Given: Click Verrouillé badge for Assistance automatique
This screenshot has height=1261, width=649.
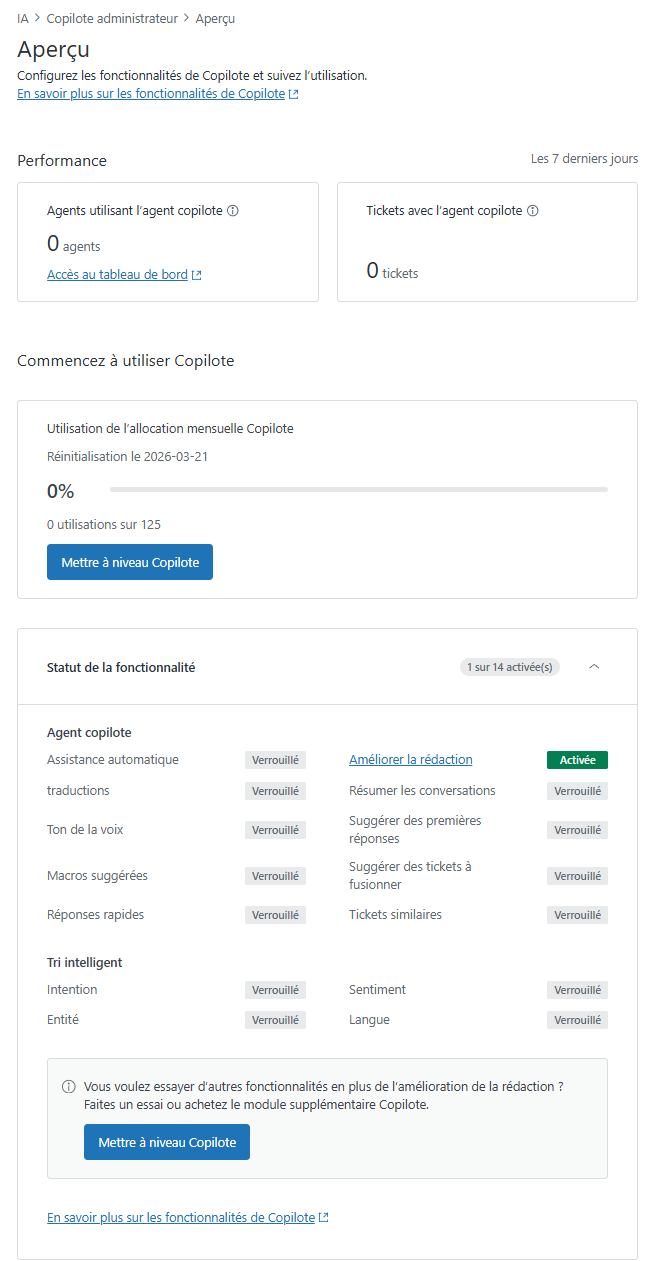Looking at the screenshot, I should coord(275,760).
